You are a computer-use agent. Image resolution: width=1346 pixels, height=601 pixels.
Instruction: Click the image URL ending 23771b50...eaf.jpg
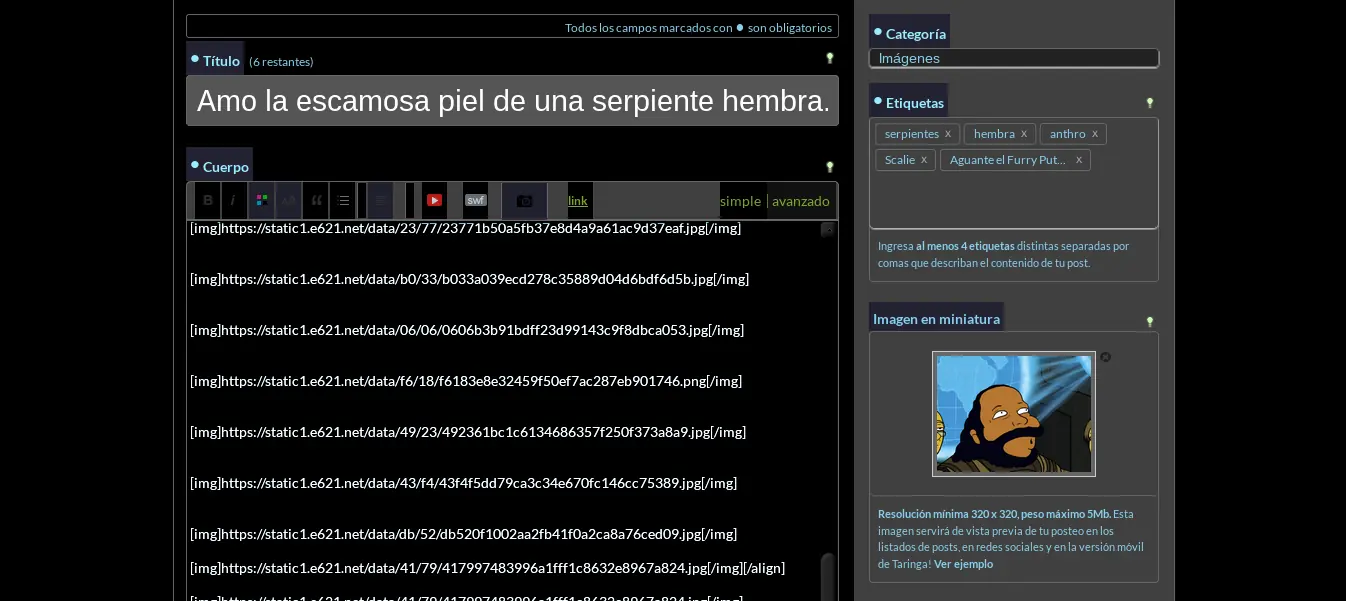[466, 228]
